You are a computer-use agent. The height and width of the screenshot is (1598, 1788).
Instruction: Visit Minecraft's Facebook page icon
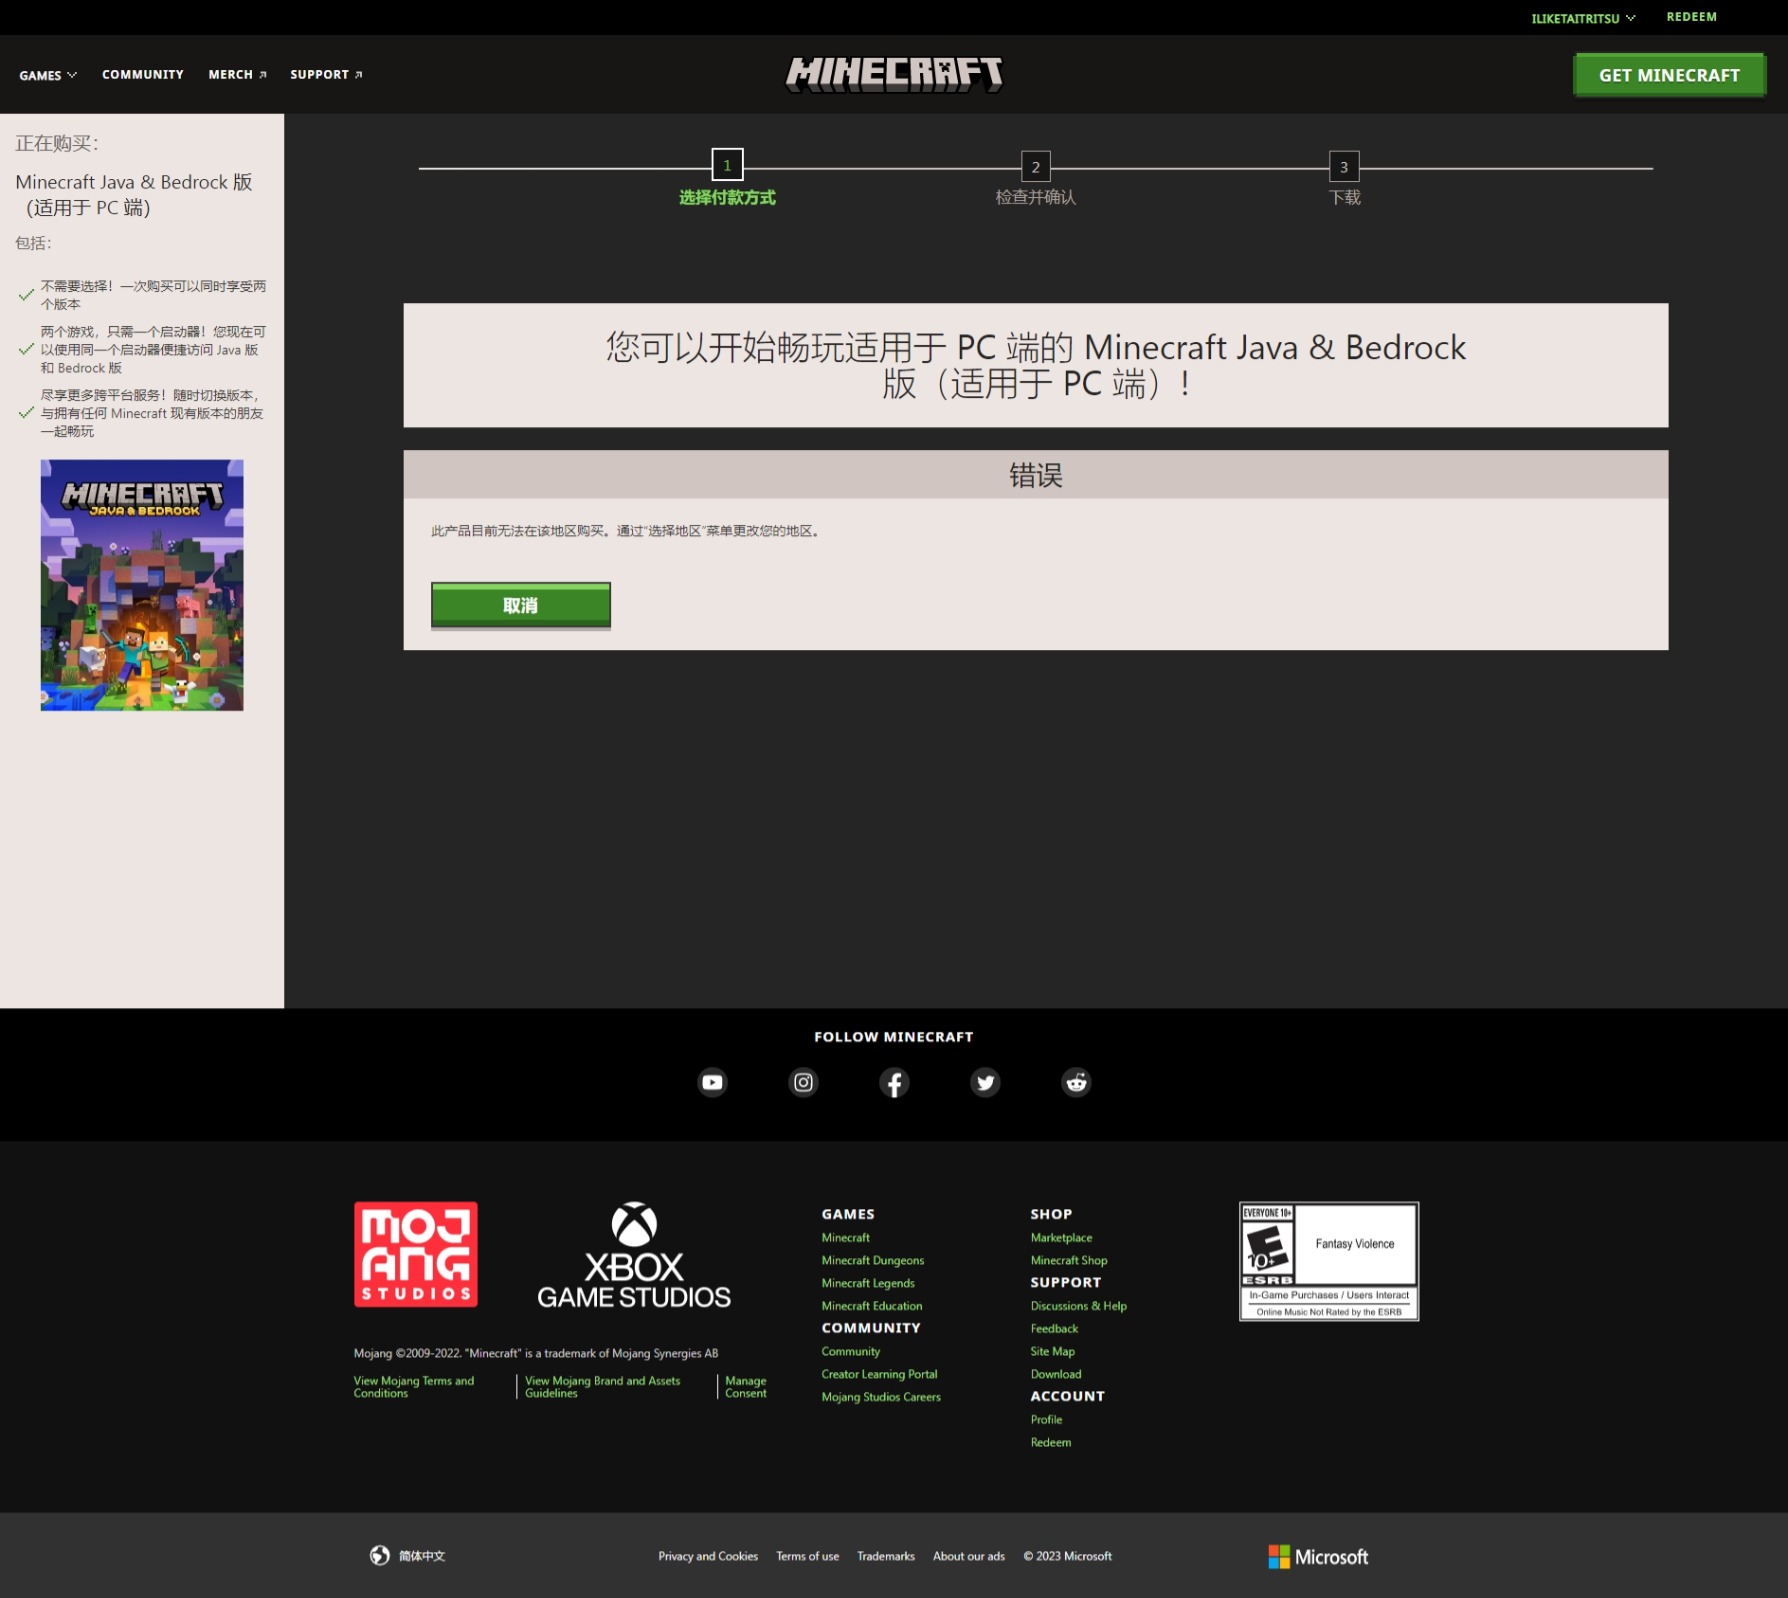click(x=894, y=1082)
